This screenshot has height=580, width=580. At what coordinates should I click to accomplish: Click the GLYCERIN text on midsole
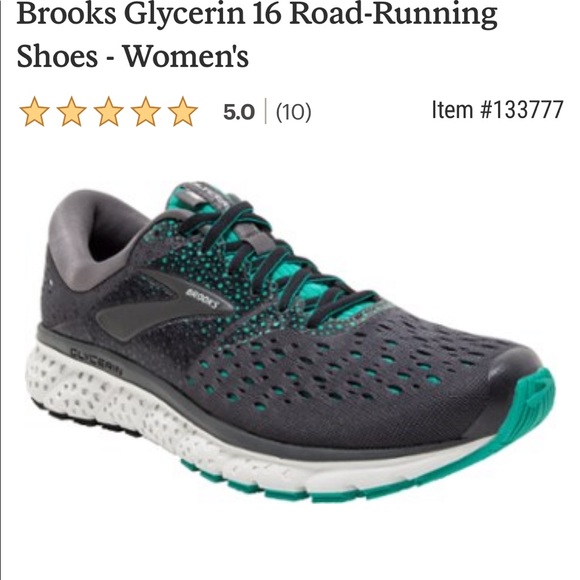(96, 361)
